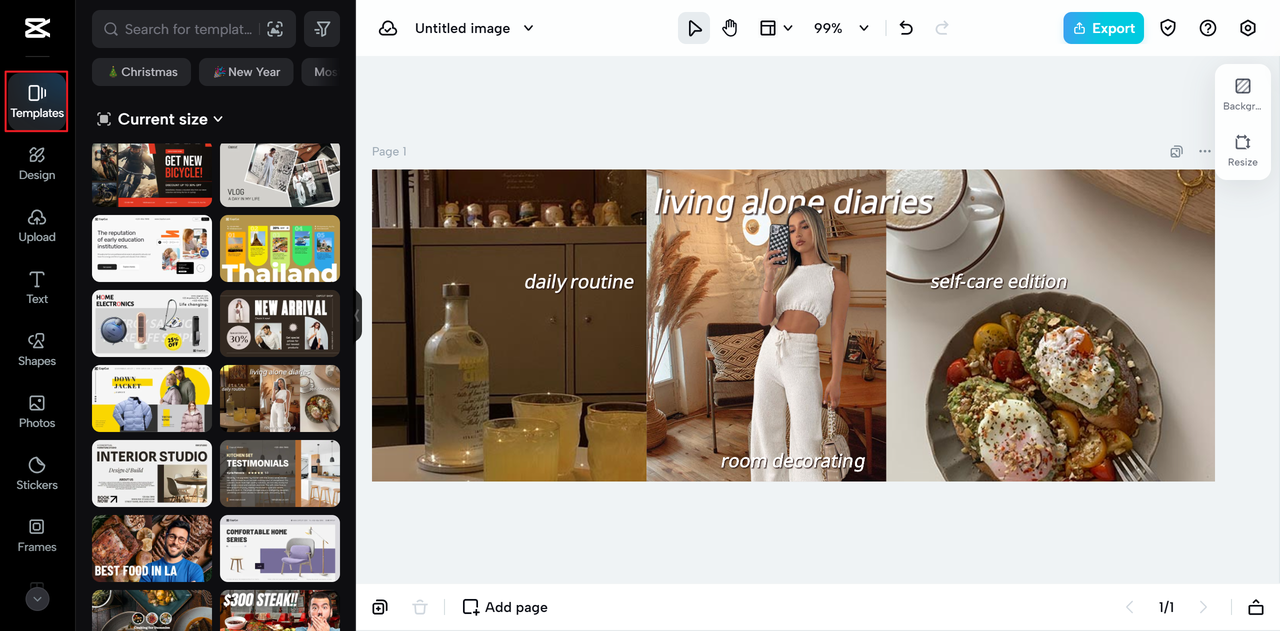
Task: Select the room decorating caption text
Action: [x=793, y=461]
